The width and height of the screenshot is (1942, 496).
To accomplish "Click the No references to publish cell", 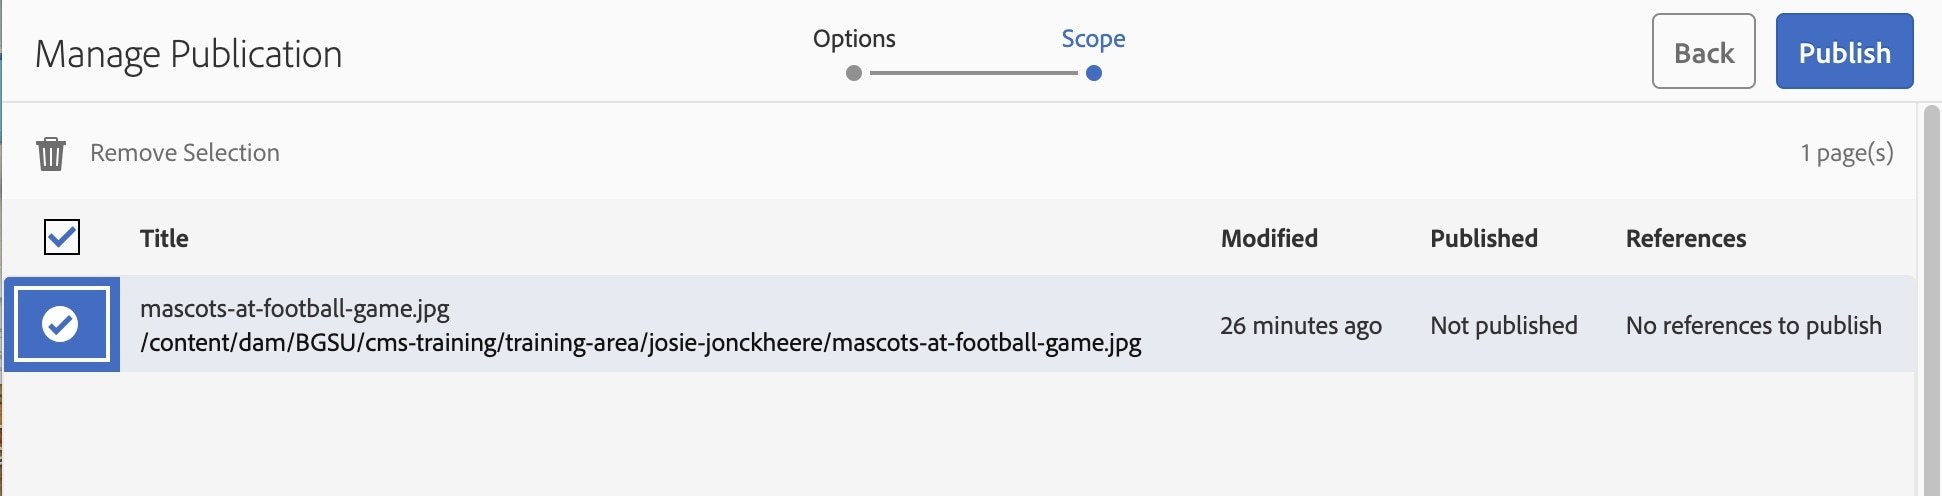I will coord(1754,325).
